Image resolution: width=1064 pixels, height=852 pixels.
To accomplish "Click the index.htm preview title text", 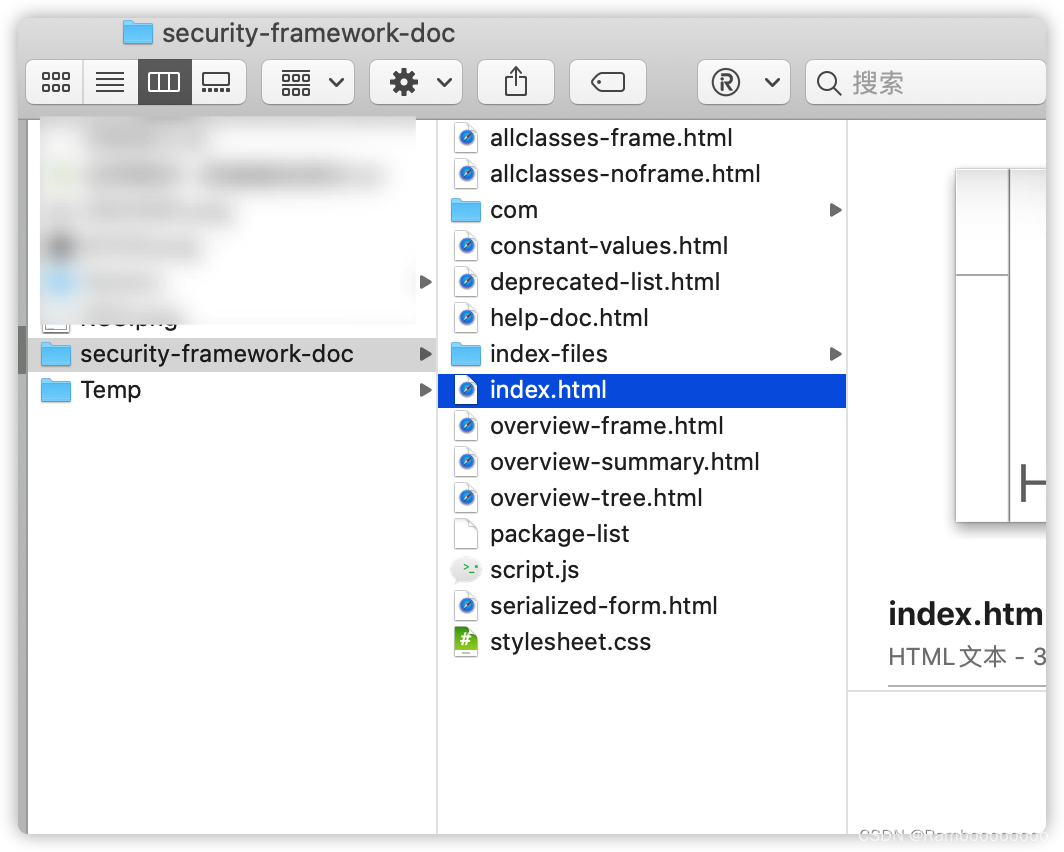I will 966,614.
